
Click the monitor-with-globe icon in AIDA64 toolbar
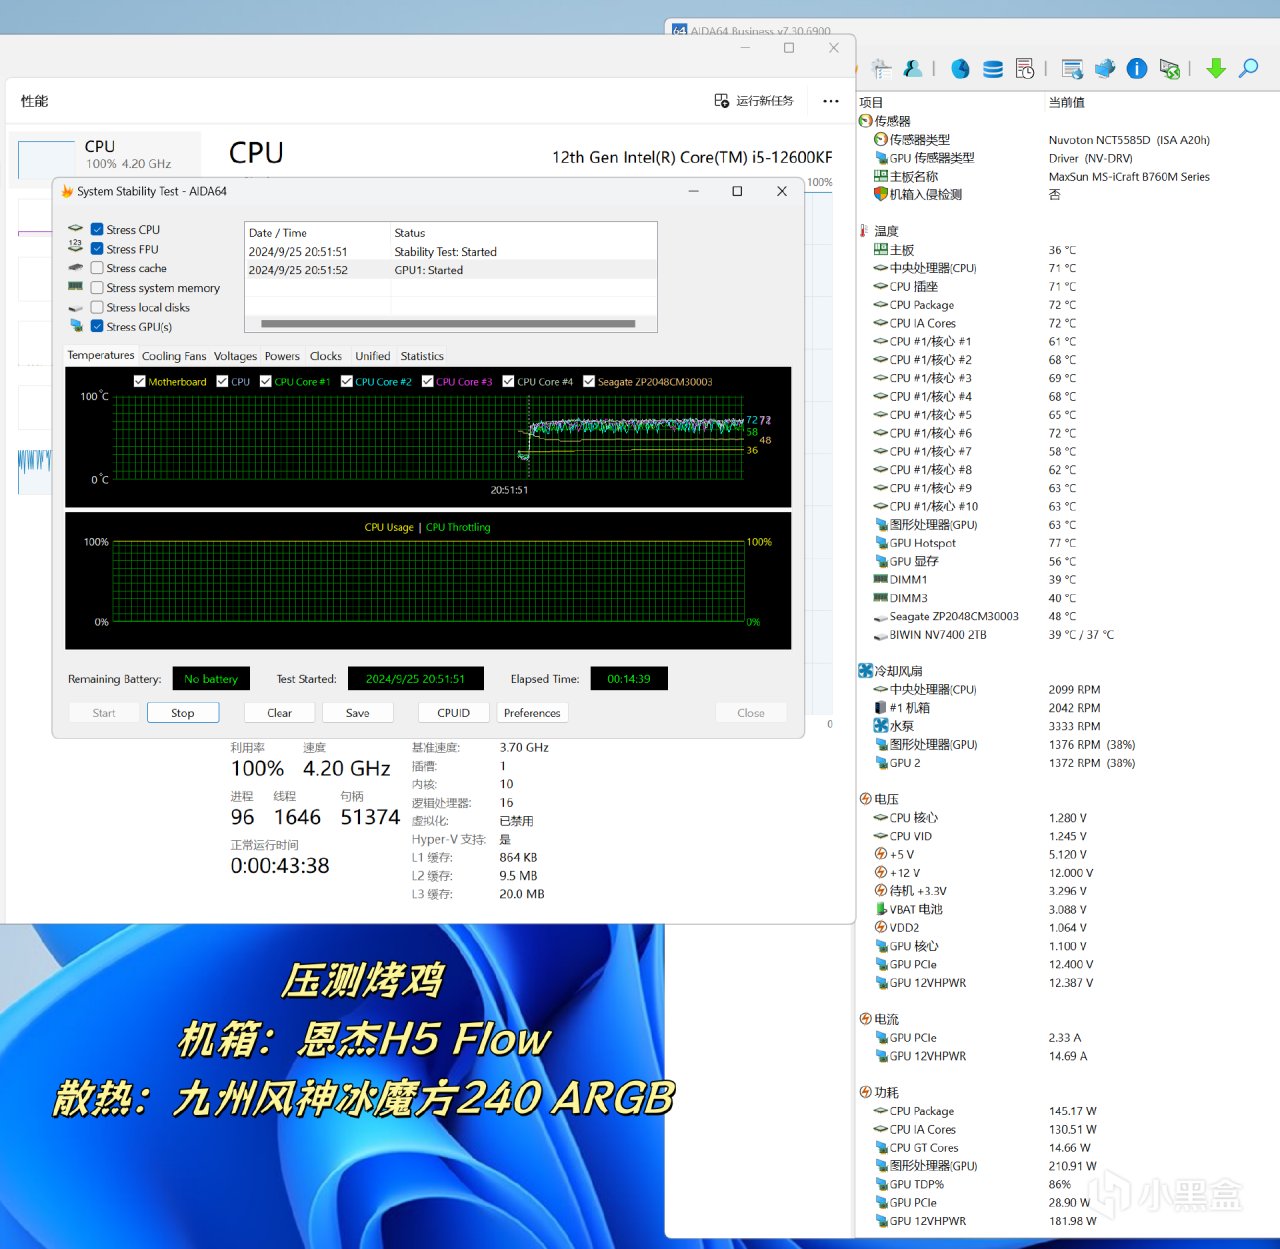[1105, 68]
